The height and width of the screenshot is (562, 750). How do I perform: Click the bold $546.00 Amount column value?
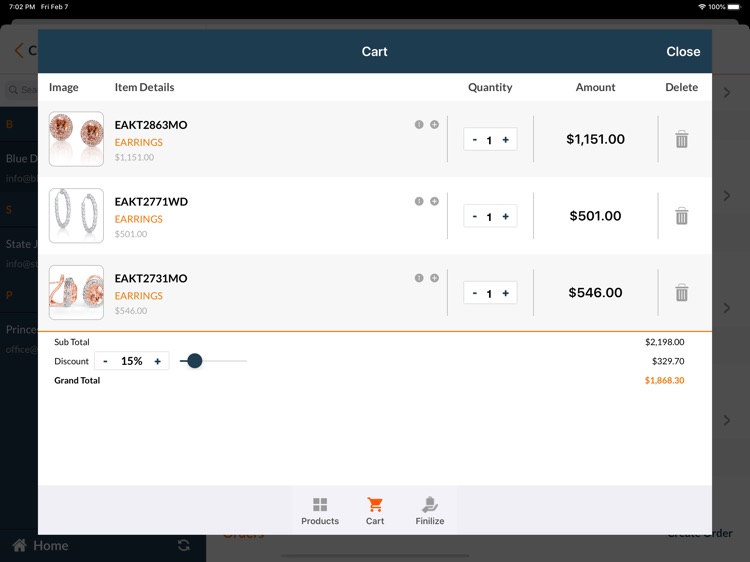(596, 292)
